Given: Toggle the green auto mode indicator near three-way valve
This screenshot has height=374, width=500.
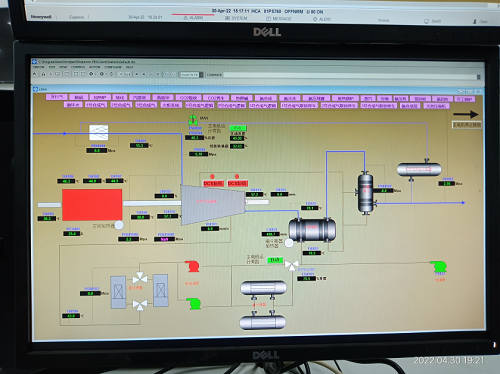Looking at the screenshot, I should click(275, 260).
